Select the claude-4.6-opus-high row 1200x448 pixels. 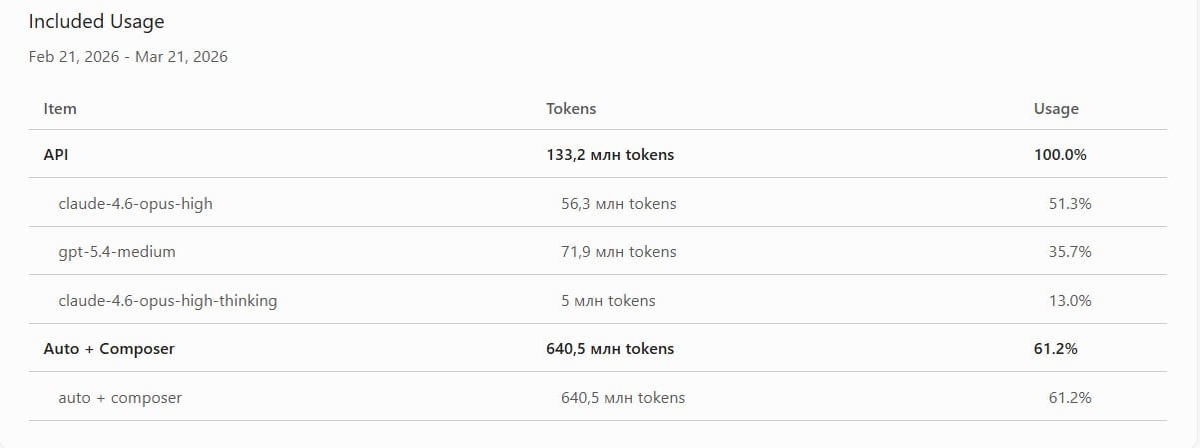tap(135, 204)
